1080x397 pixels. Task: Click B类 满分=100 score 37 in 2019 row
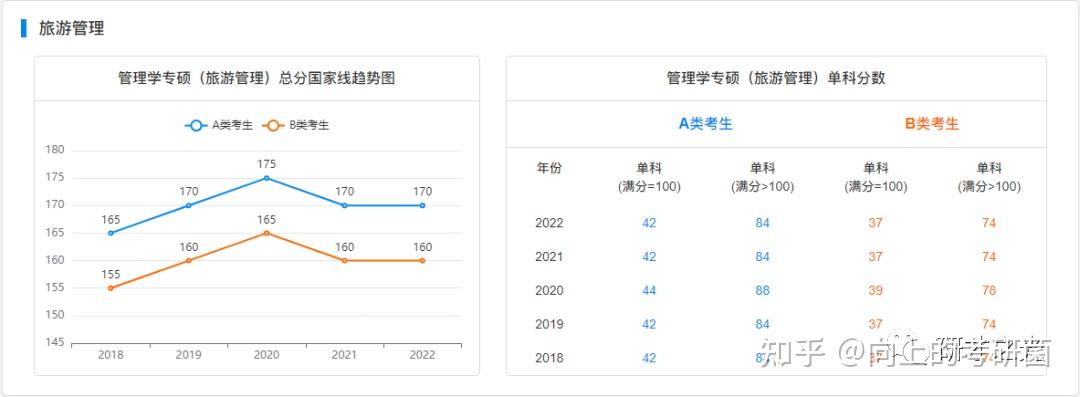[875, 325]
